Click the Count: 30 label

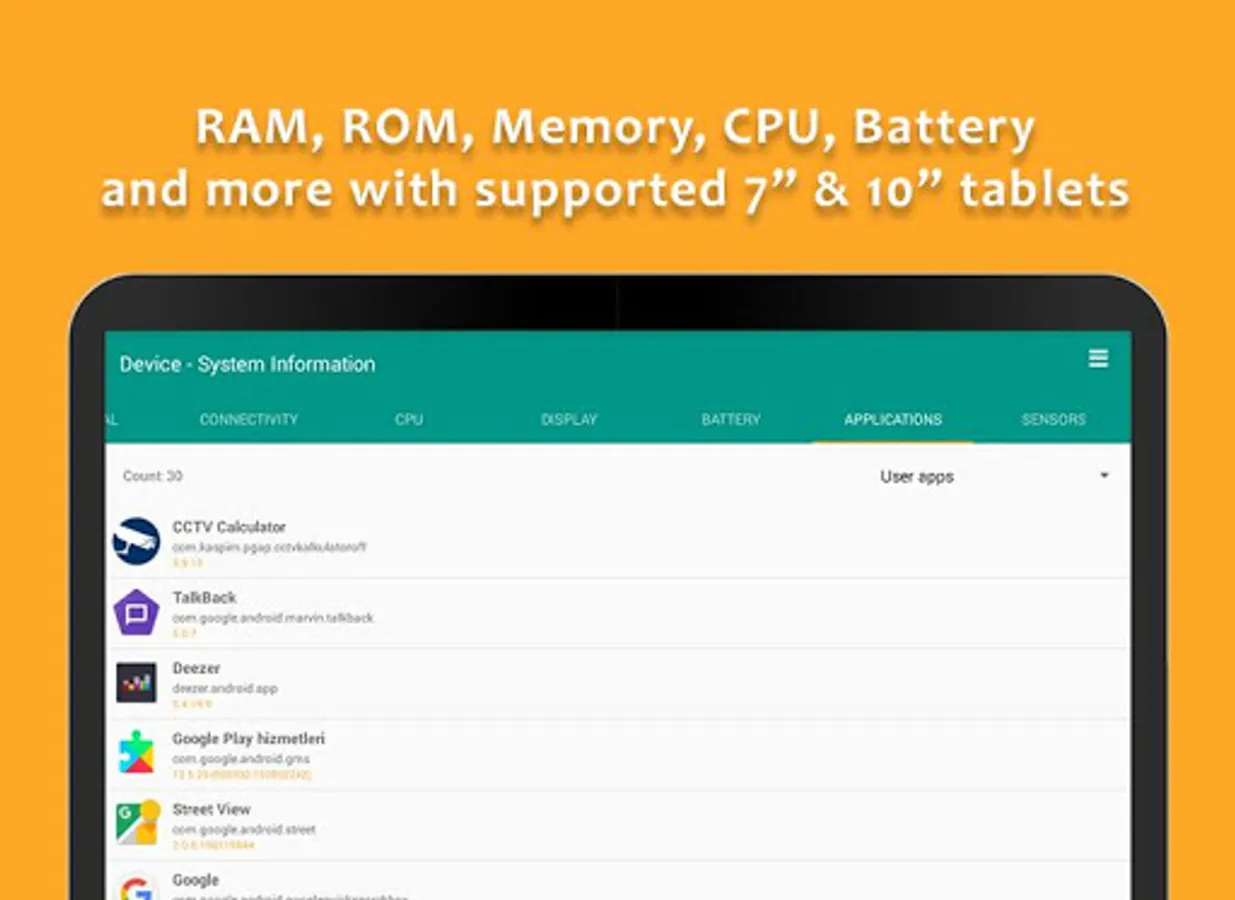pyautogui.click(x=153, y=476)
